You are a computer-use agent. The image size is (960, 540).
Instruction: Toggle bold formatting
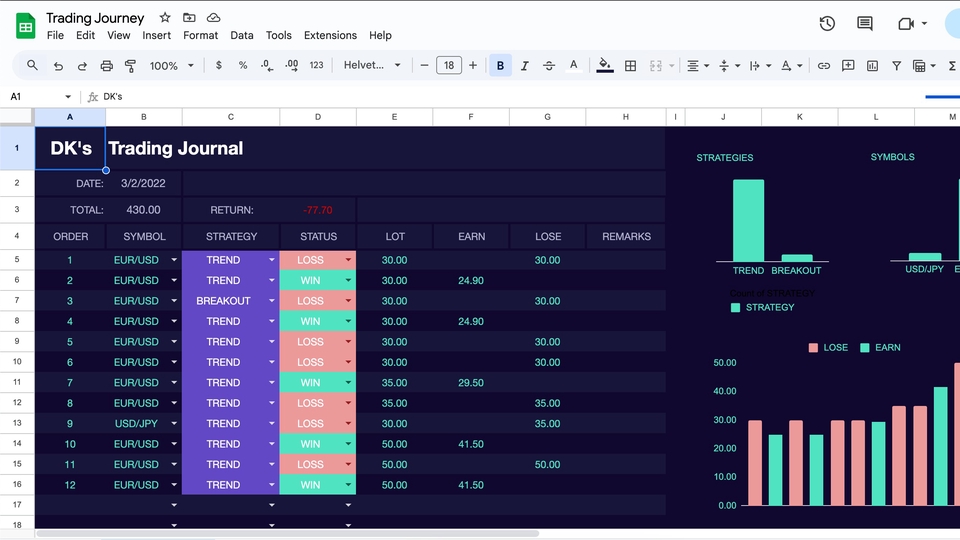(x=500, y=66)
